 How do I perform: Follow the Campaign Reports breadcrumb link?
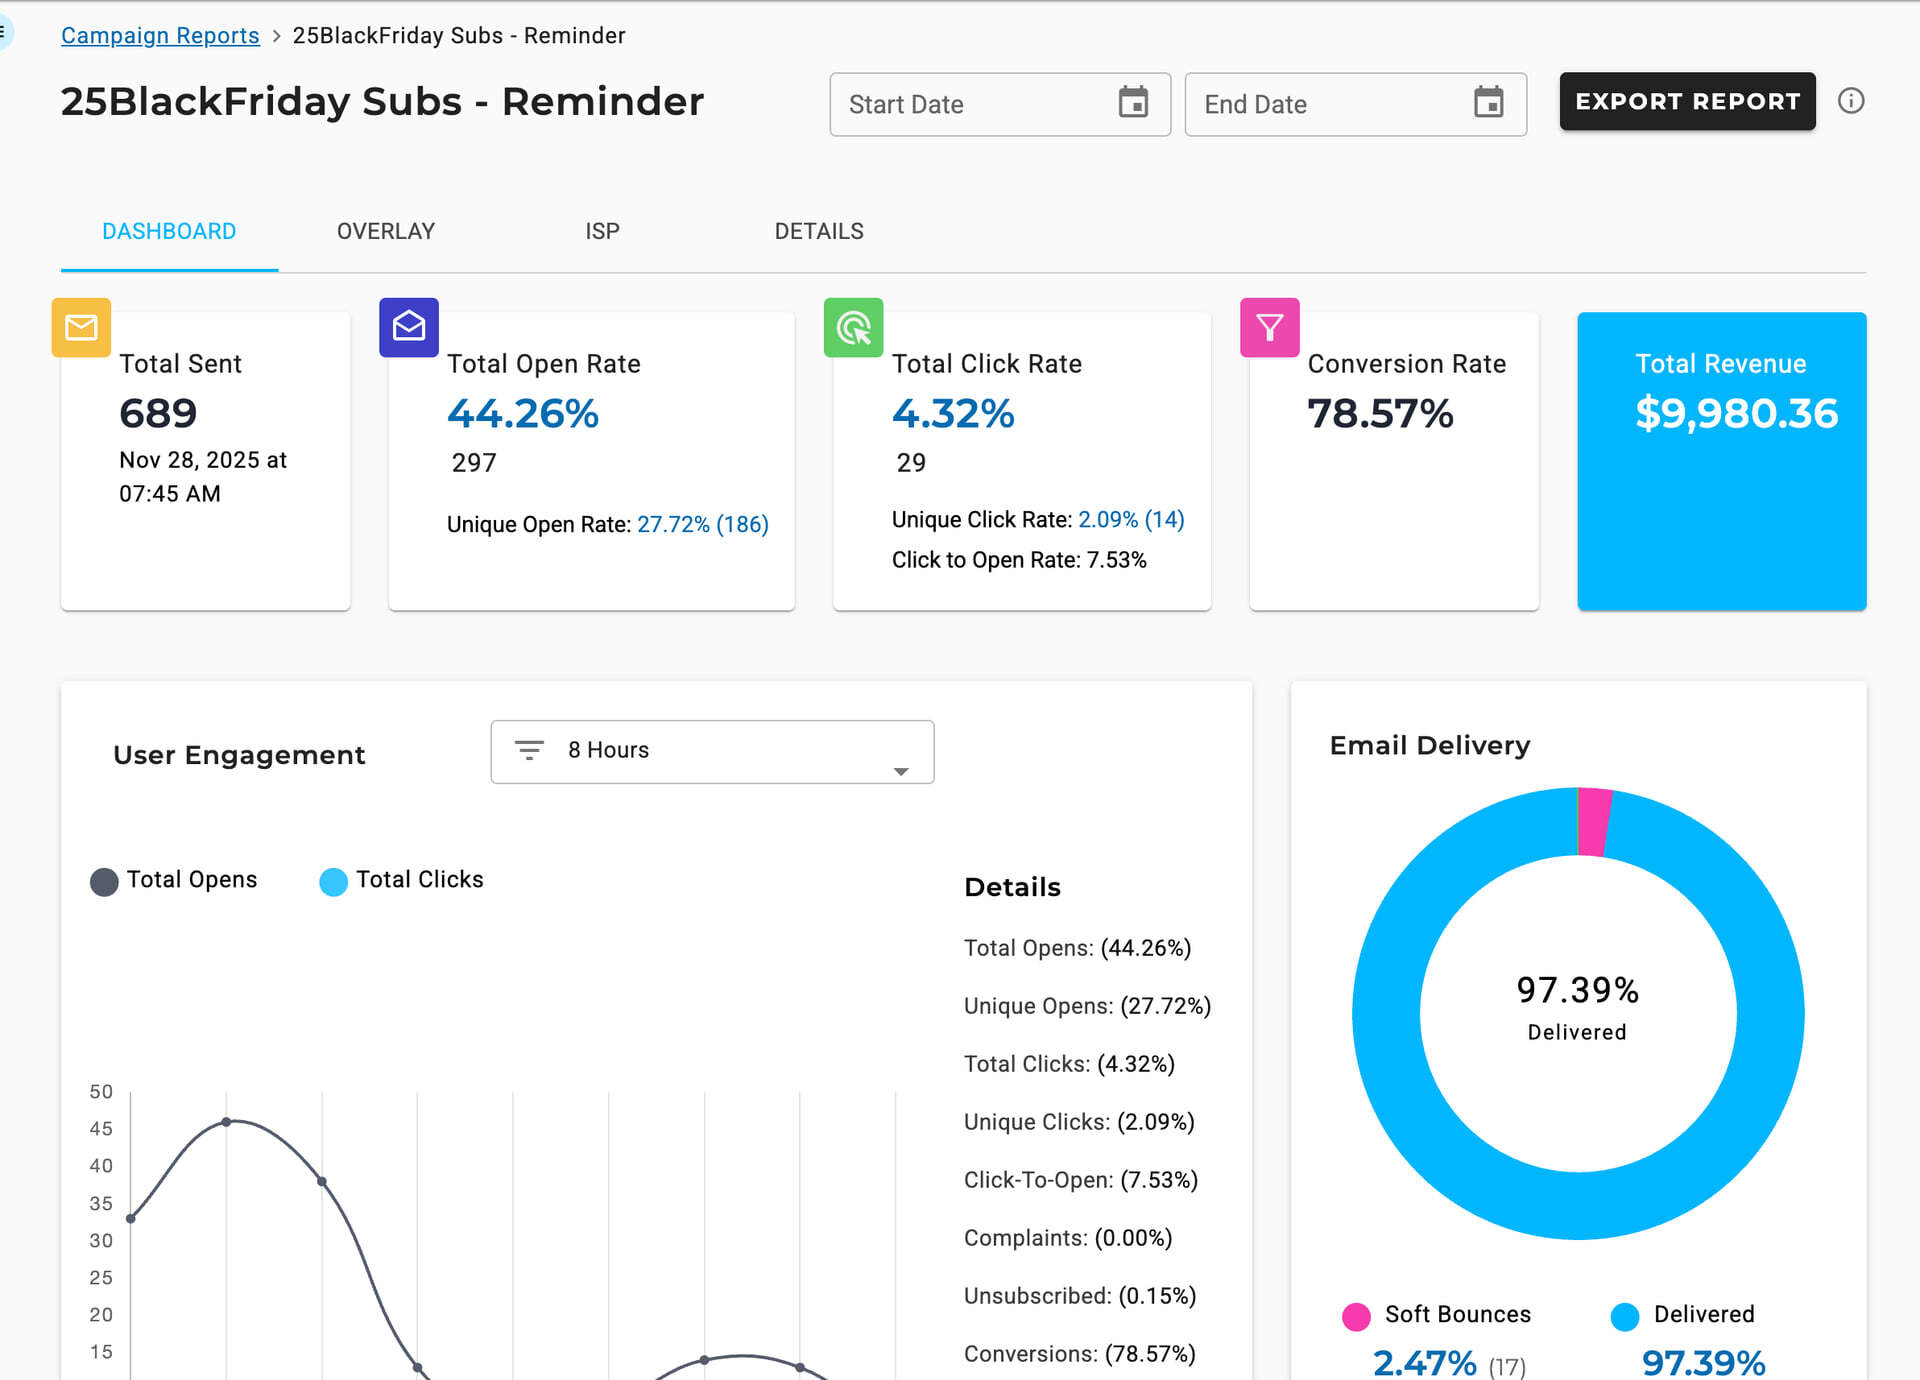(x=160, y=36)
